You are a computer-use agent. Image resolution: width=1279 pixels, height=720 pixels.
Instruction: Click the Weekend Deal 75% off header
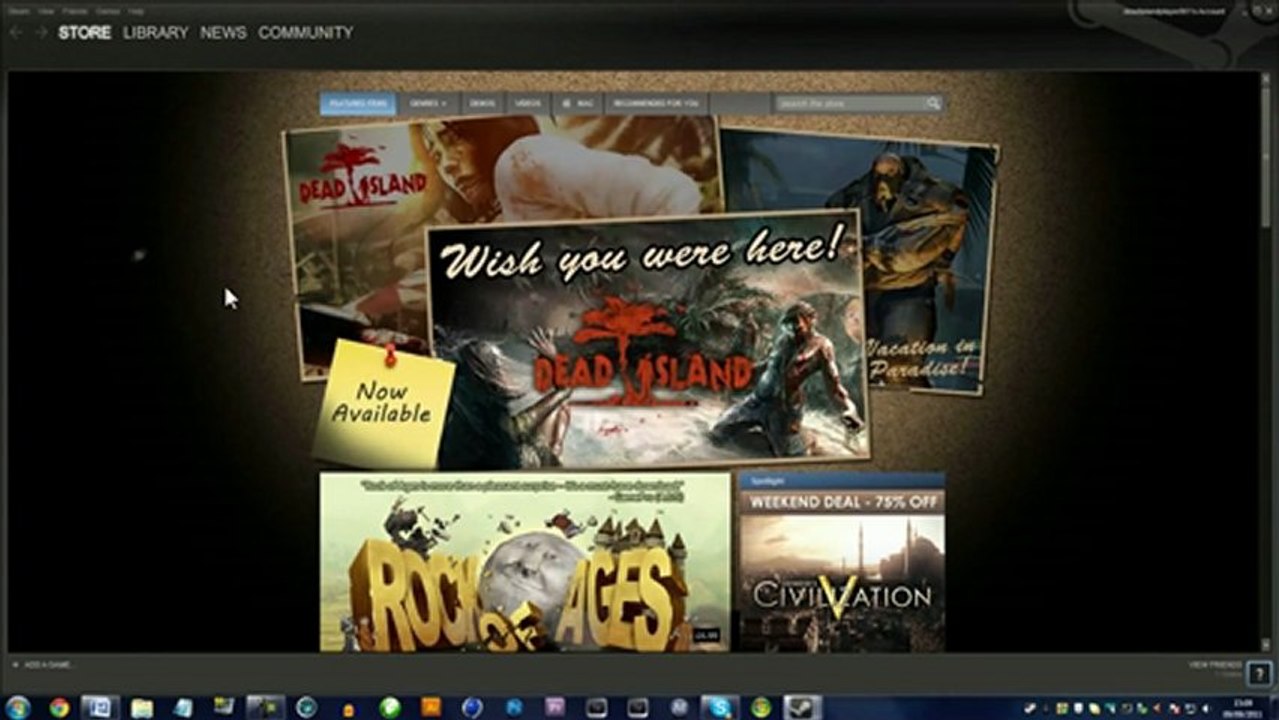pyautogui.click(x=841, y=502)
